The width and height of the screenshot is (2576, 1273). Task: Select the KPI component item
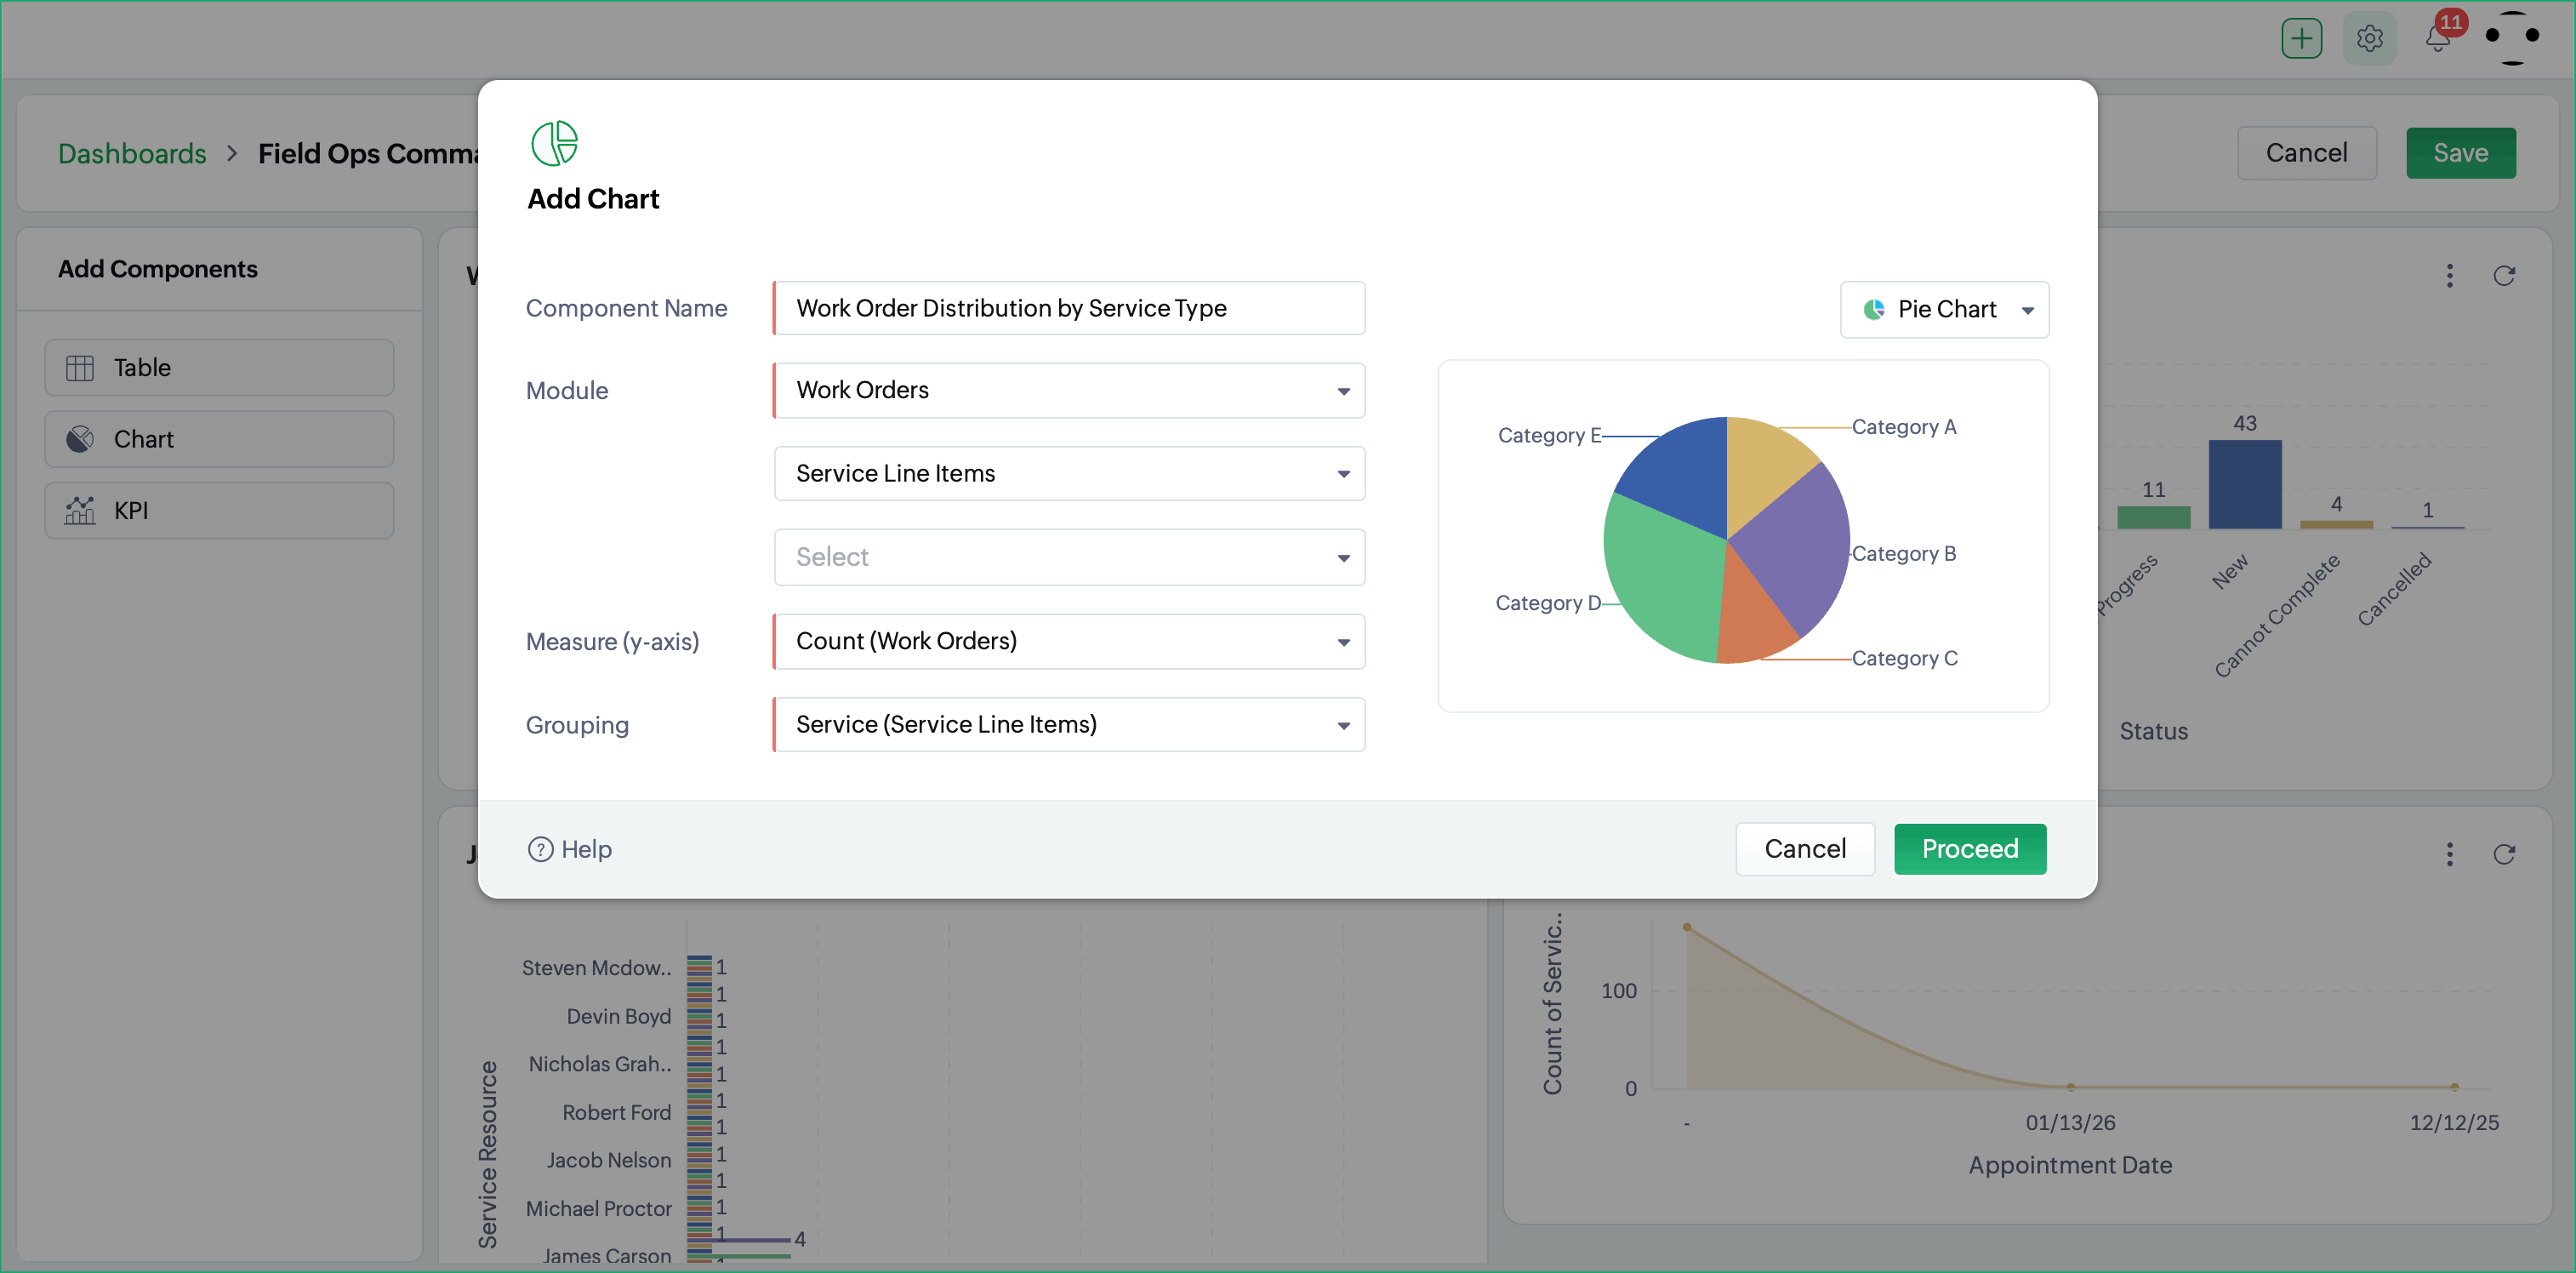tap(219, 510)
